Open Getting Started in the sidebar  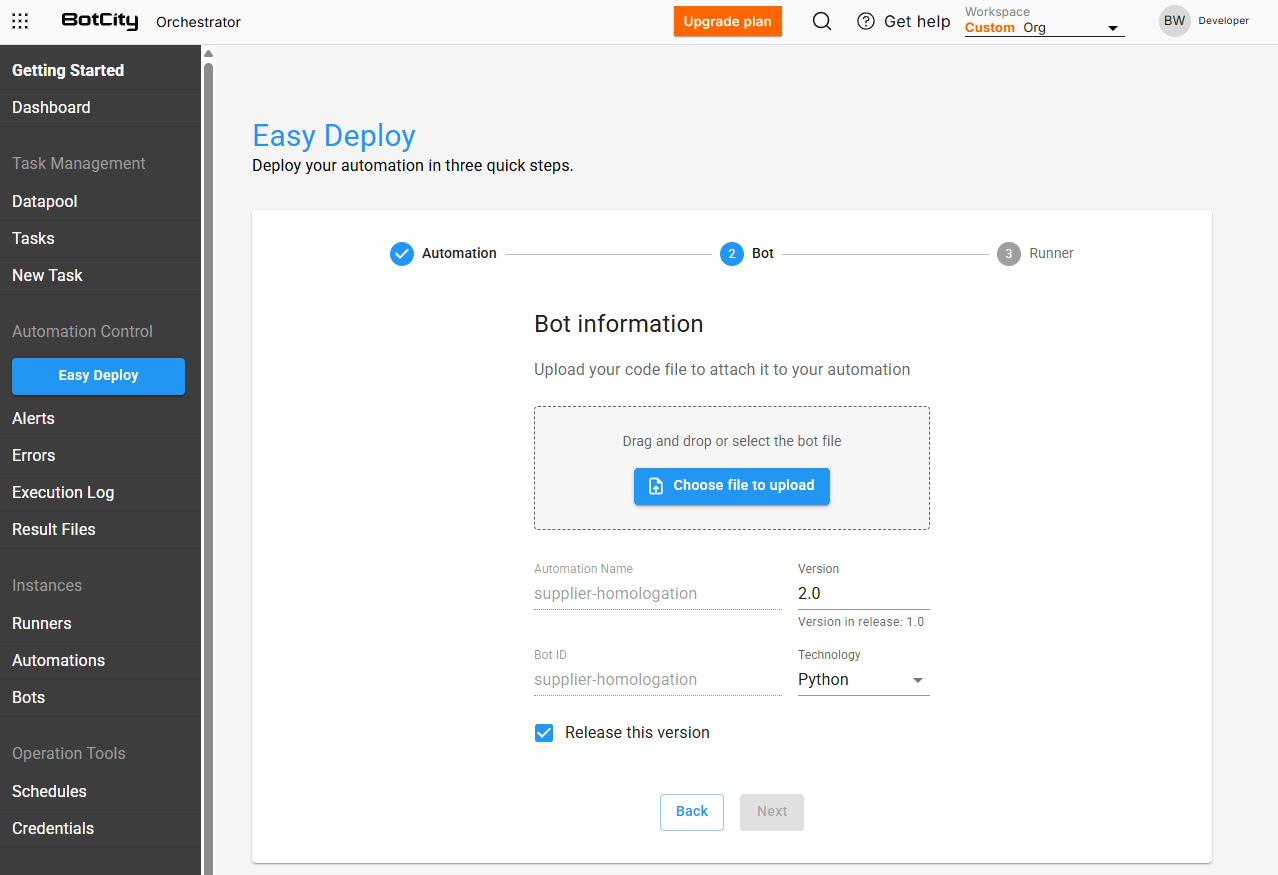(100, 71)
